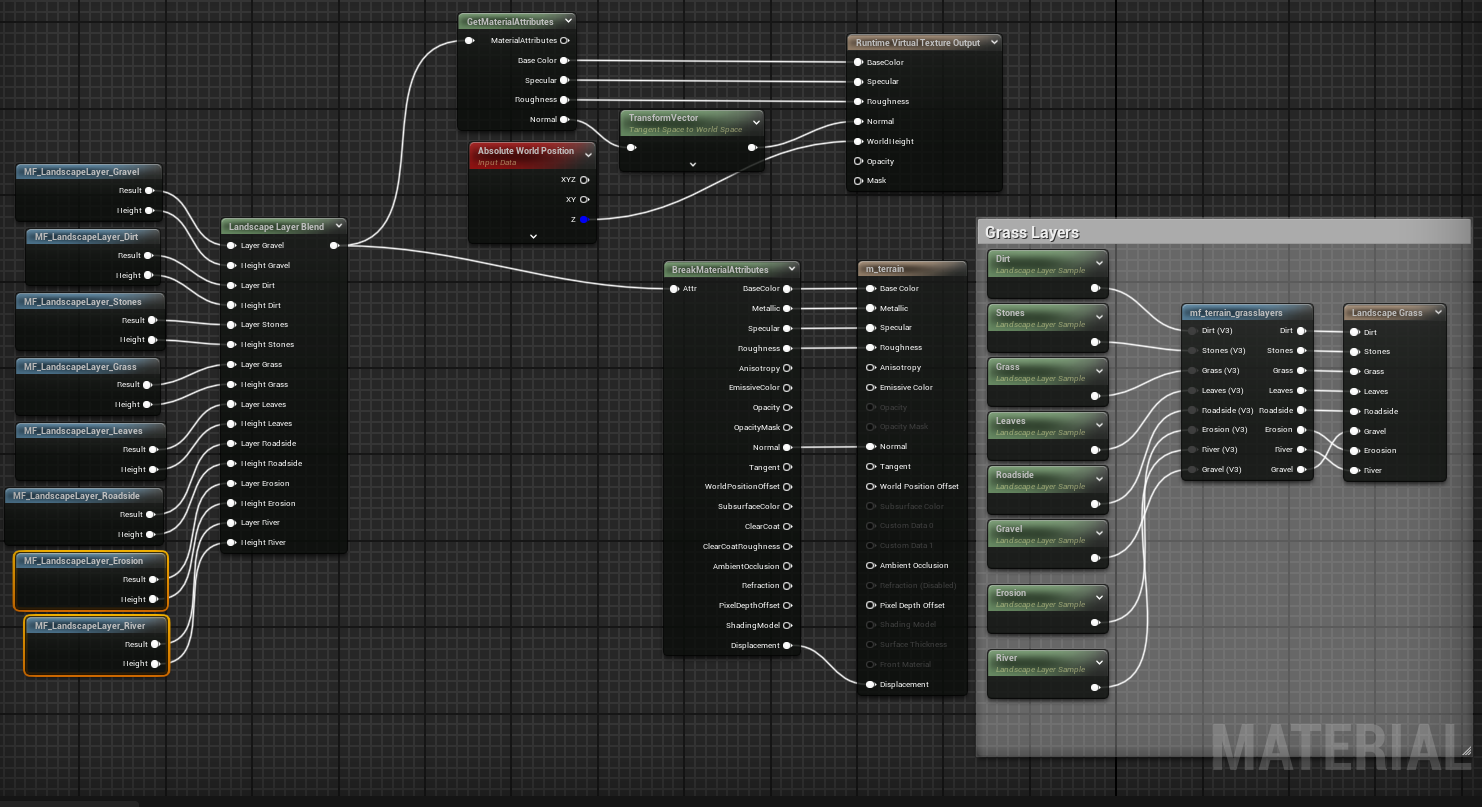Toggle the chevron on the Landscape Layer Blend node

(x=338, y=227)
